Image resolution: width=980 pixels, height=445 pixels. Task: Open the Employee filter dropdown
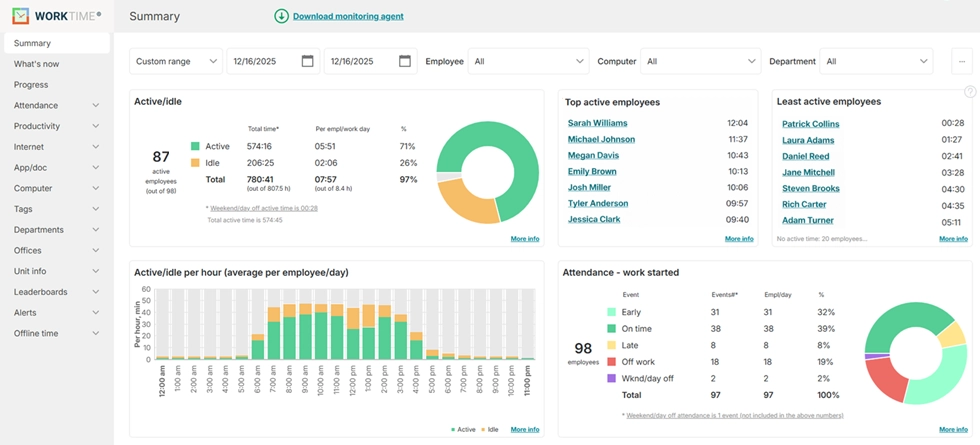[528, 61]
